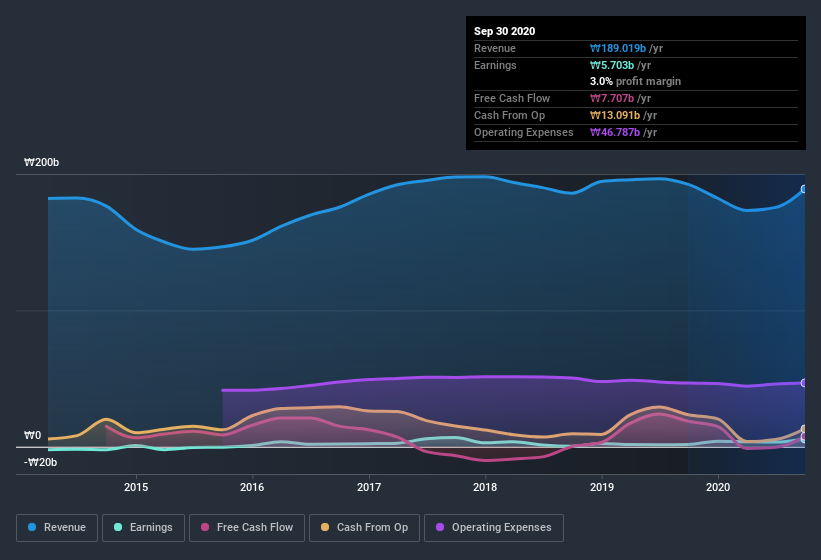821x560 pixels.
Task: Click the Operating Expenses label in tooltip
Action: tap(524, 132)
